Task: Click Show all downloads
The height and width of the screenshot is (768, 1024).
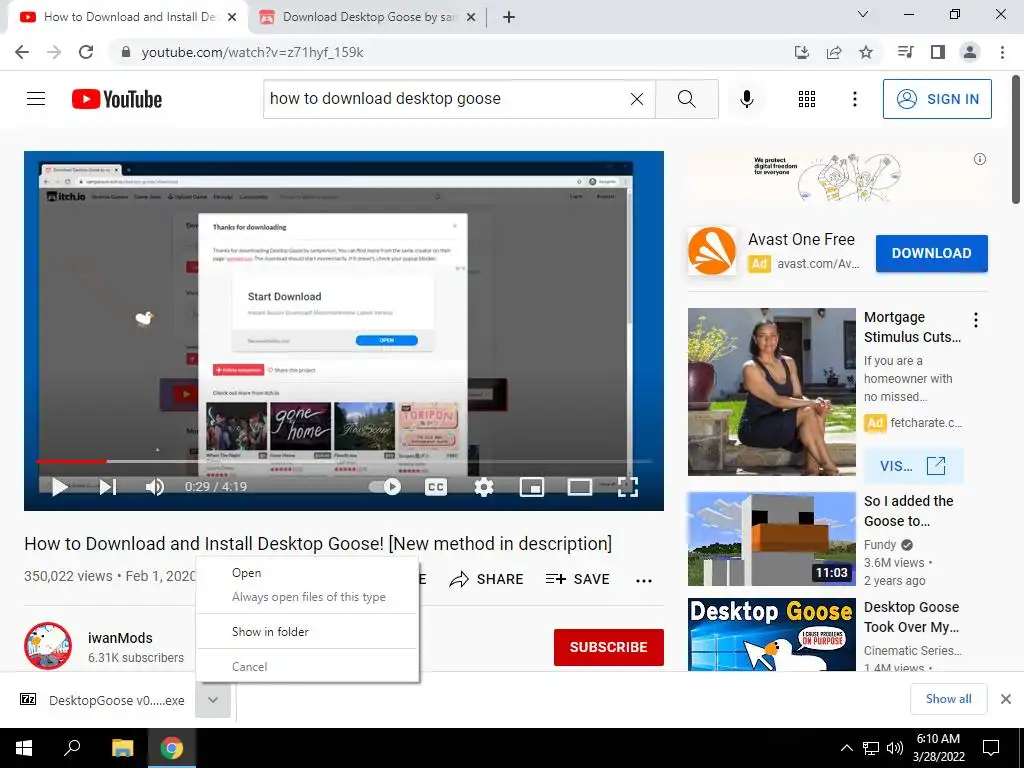Action: (948, 699)
